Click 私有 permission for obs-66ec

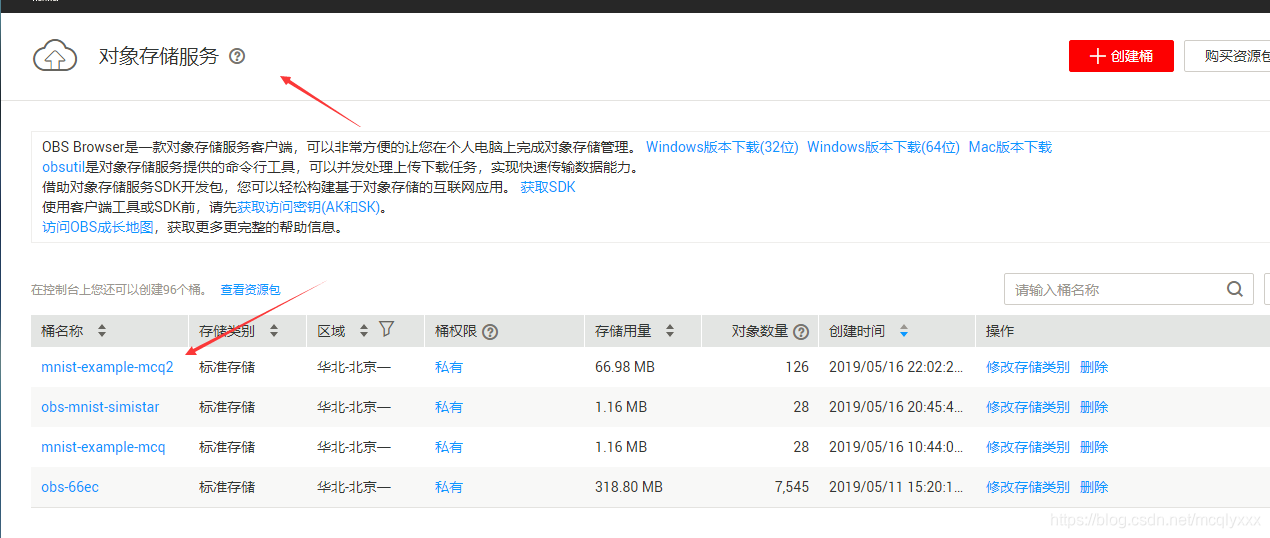click(449, 487)
